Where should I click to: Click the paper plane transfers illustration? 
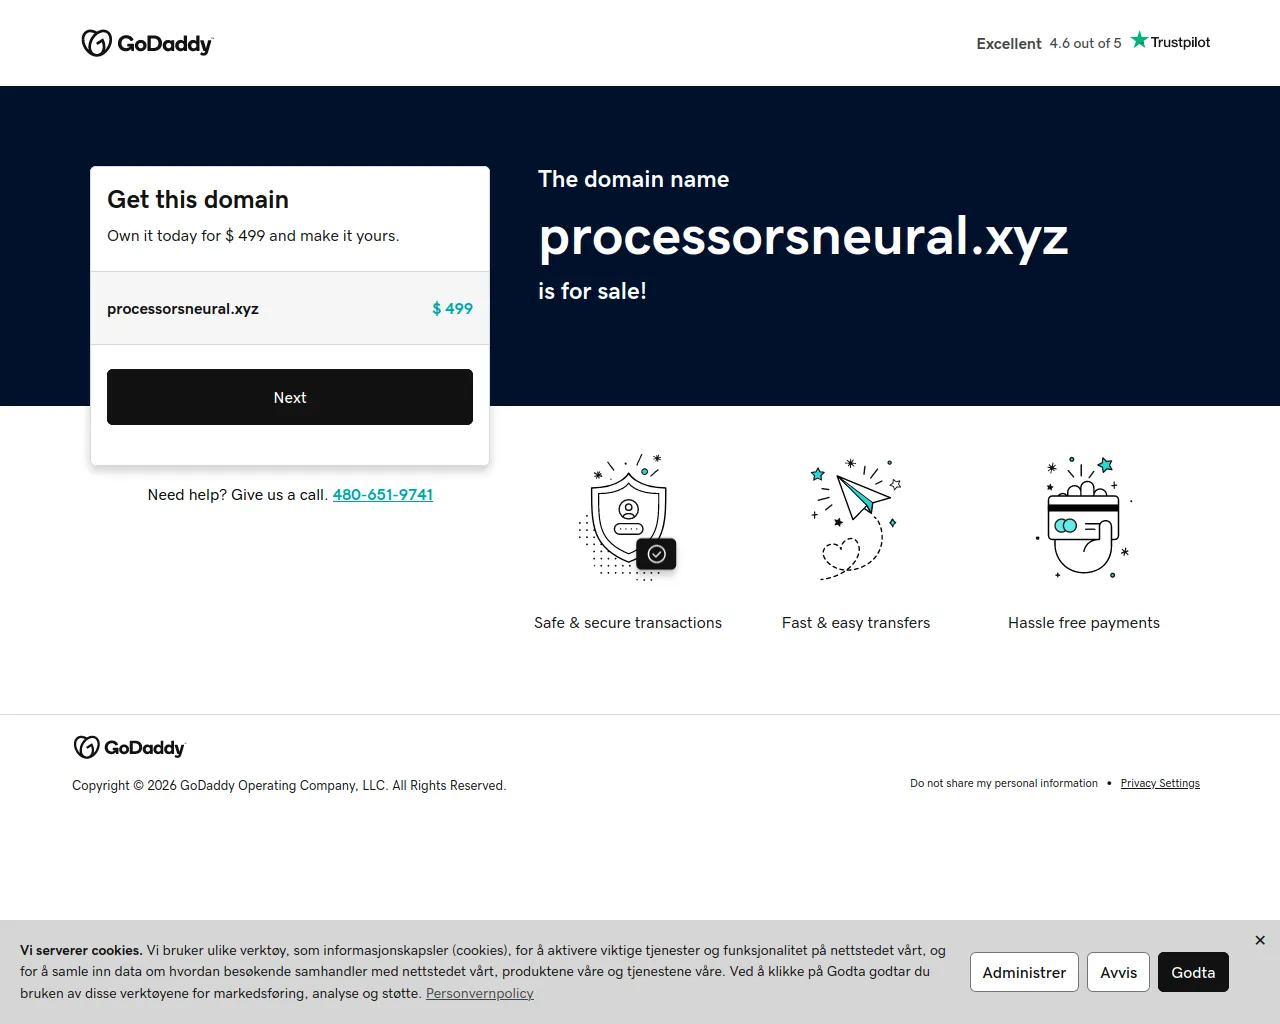[856, 519]
